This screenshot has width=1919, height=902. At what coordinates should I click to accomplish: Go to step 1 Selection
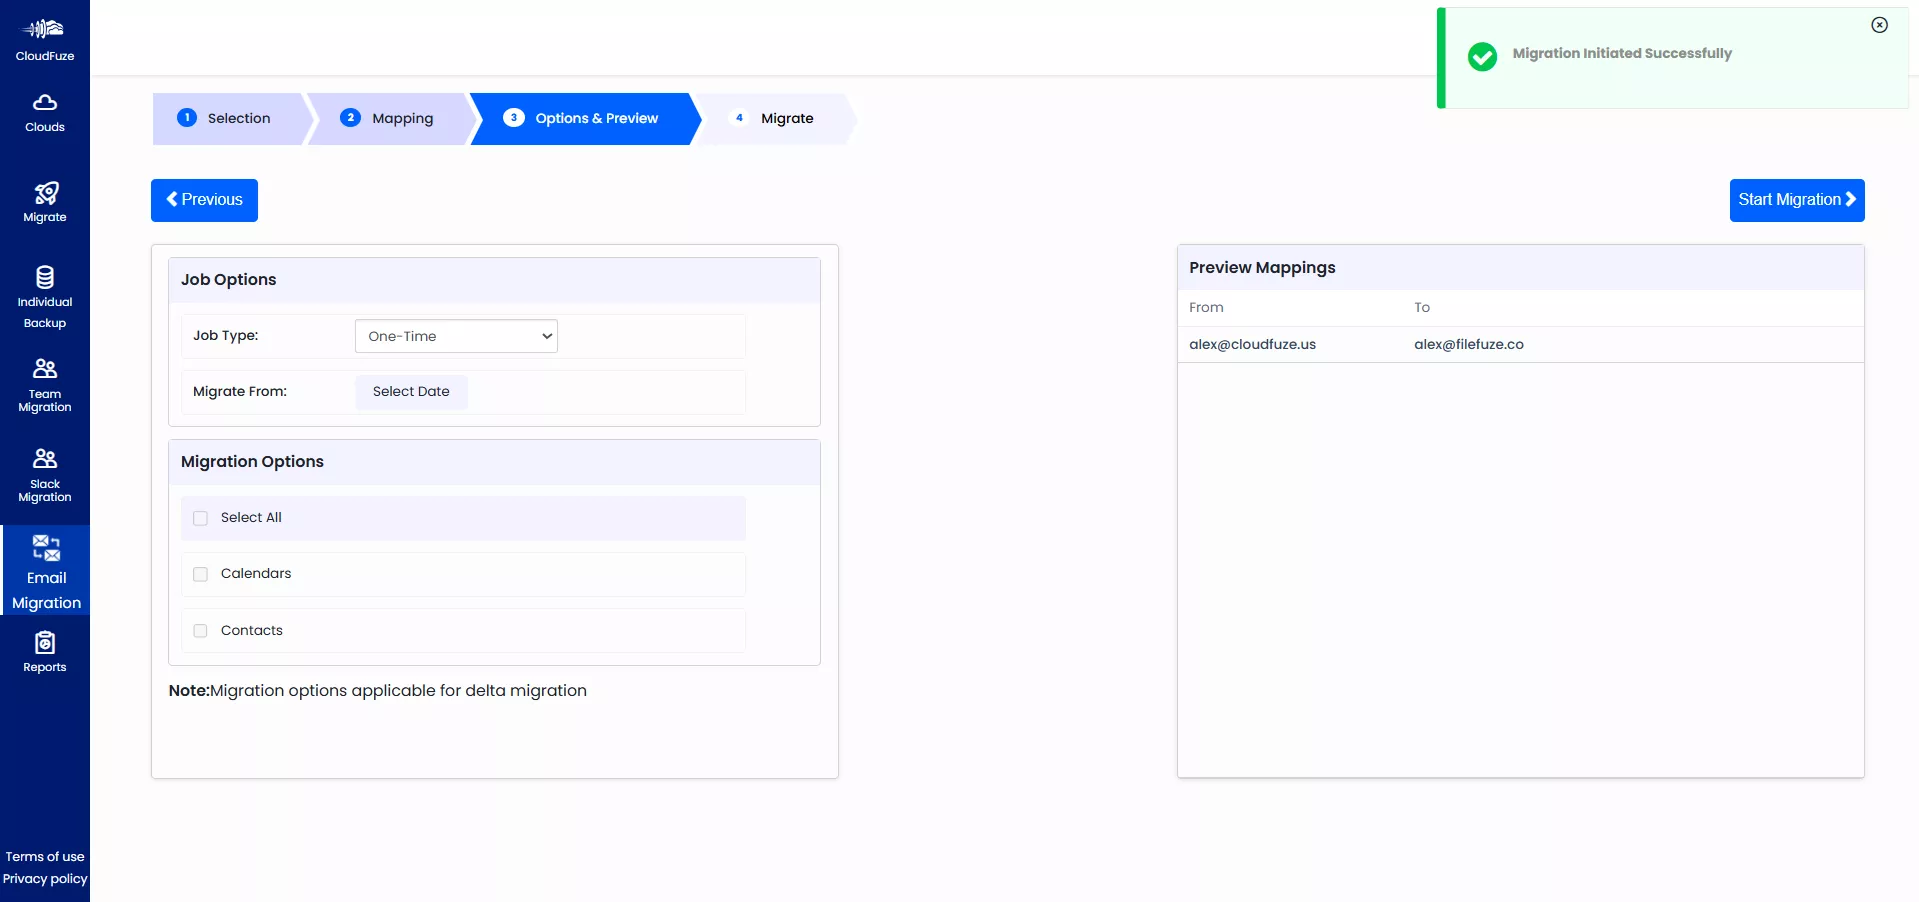point(228,118)
